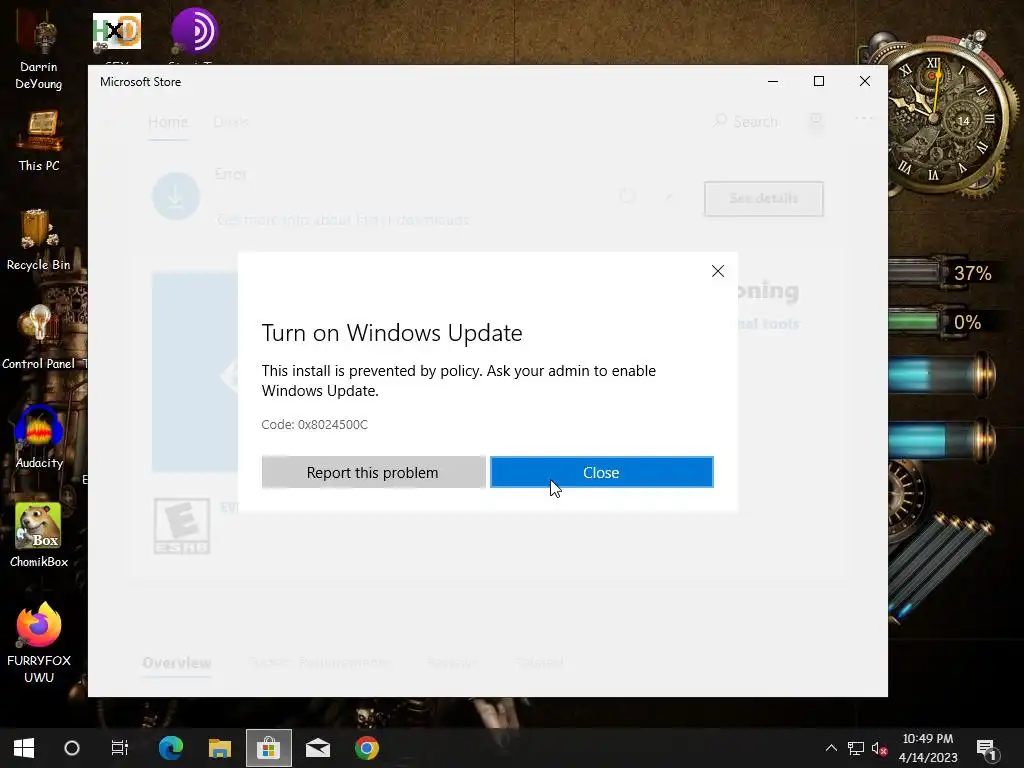Open the Store See details button
This screenshot has width=1024, height=768.
[763, 199]
